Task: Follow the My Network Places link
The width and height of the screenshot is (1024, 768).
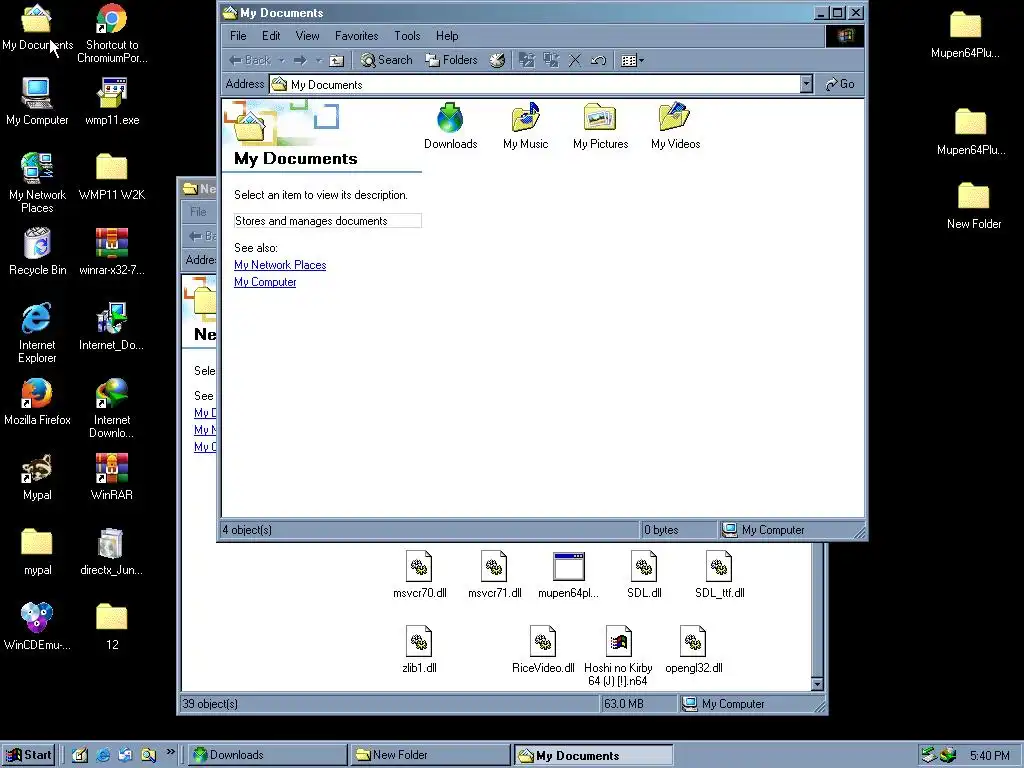Action: pos(280,265)
